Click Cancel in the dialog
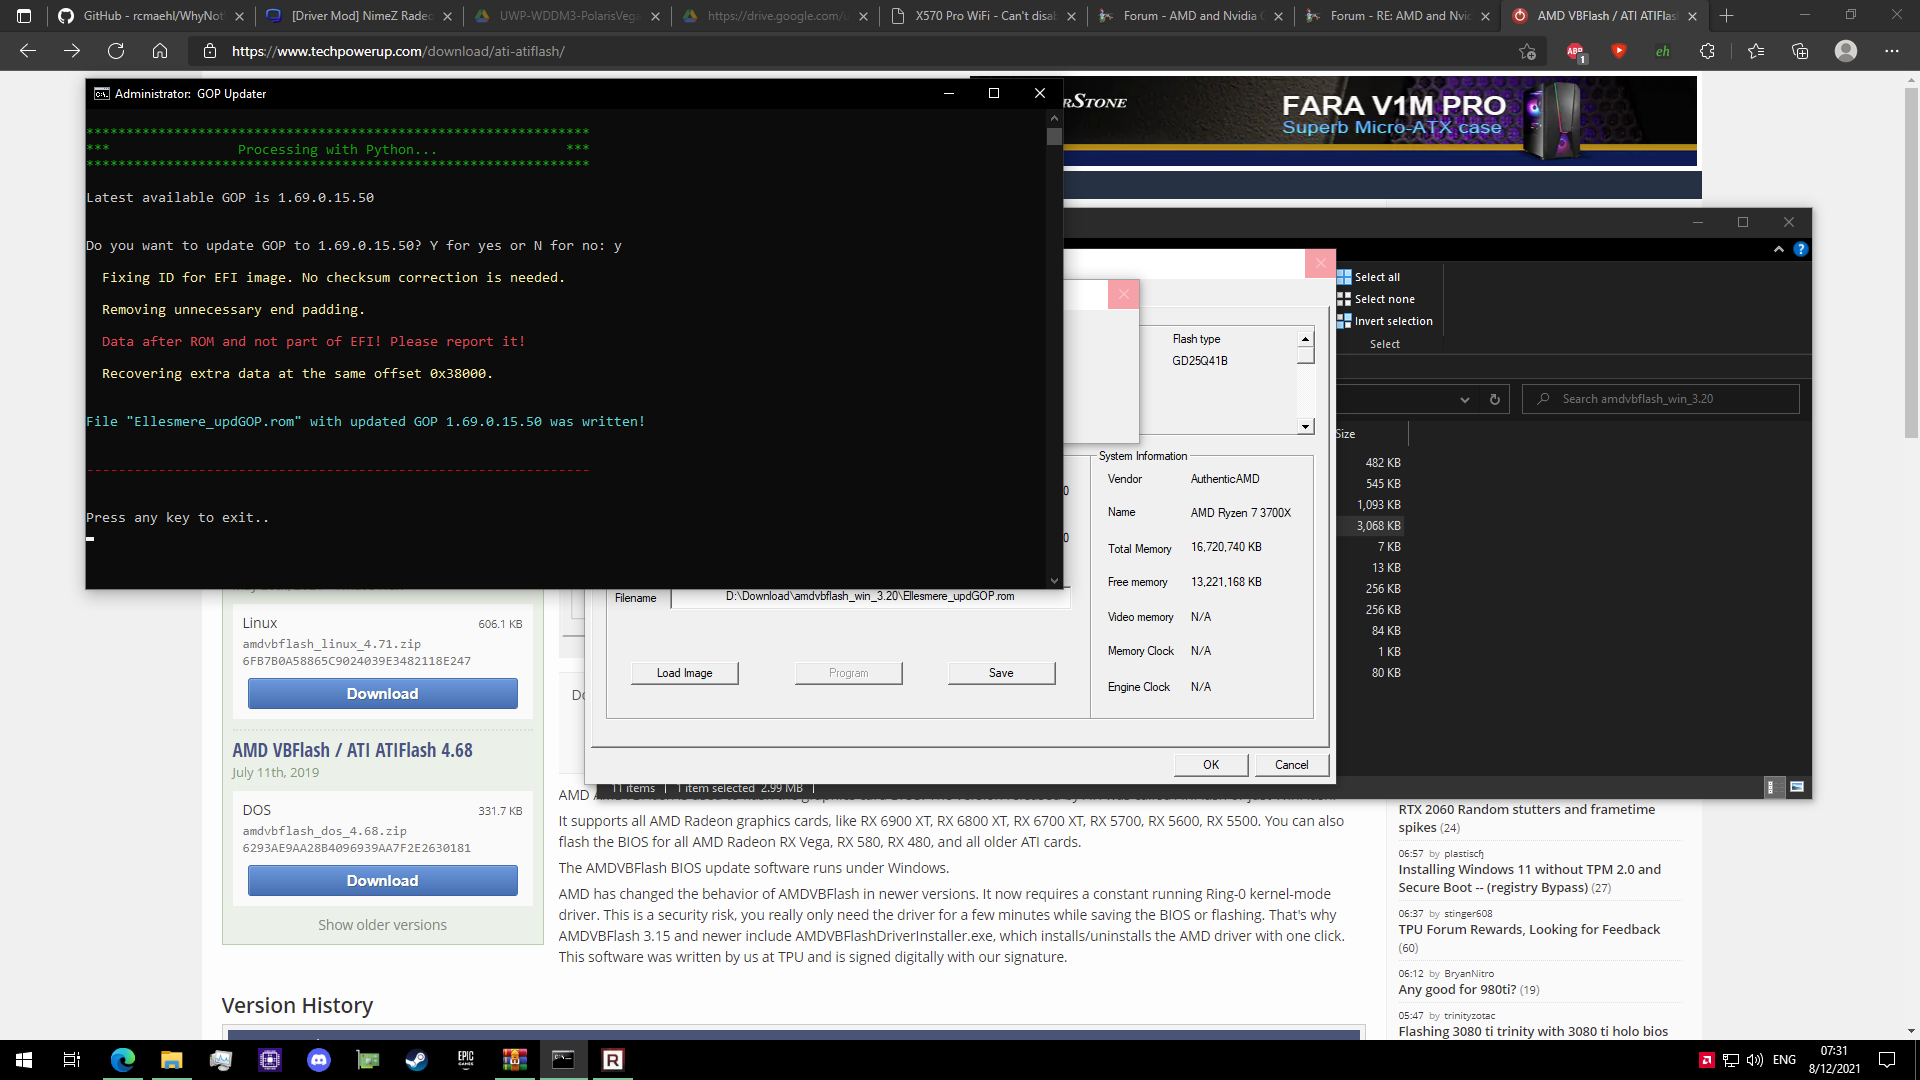The height and width of the screenshot is (1080, 1920). coord(1292,765)
